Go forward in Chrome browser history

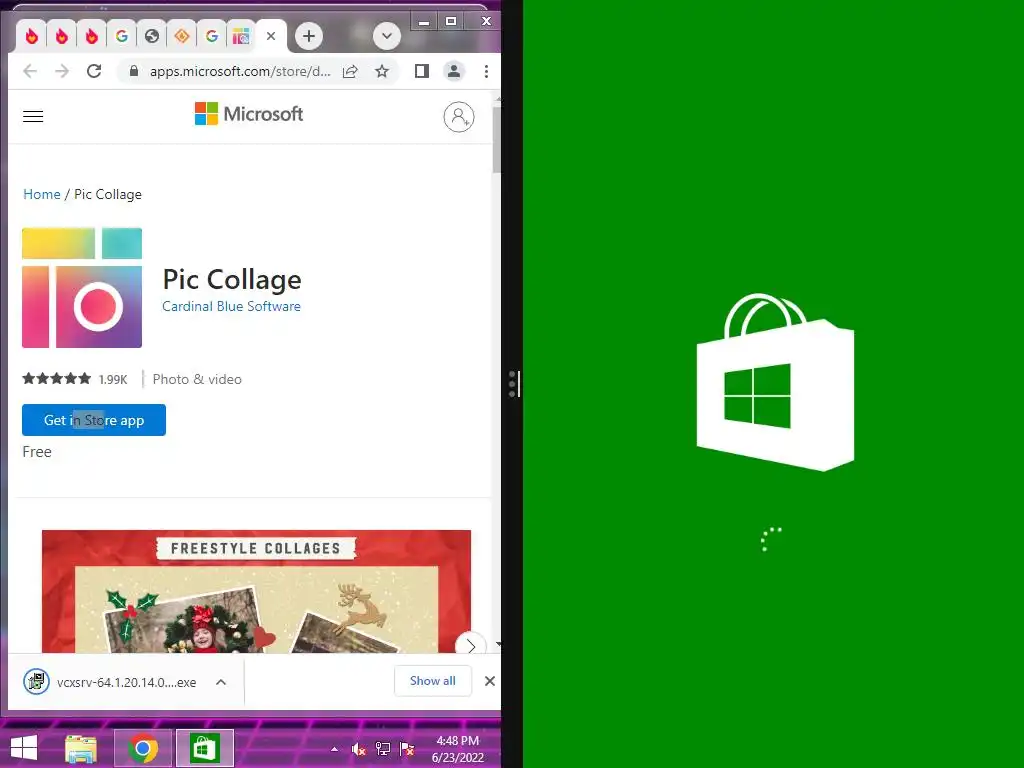[x=62, y=71]
